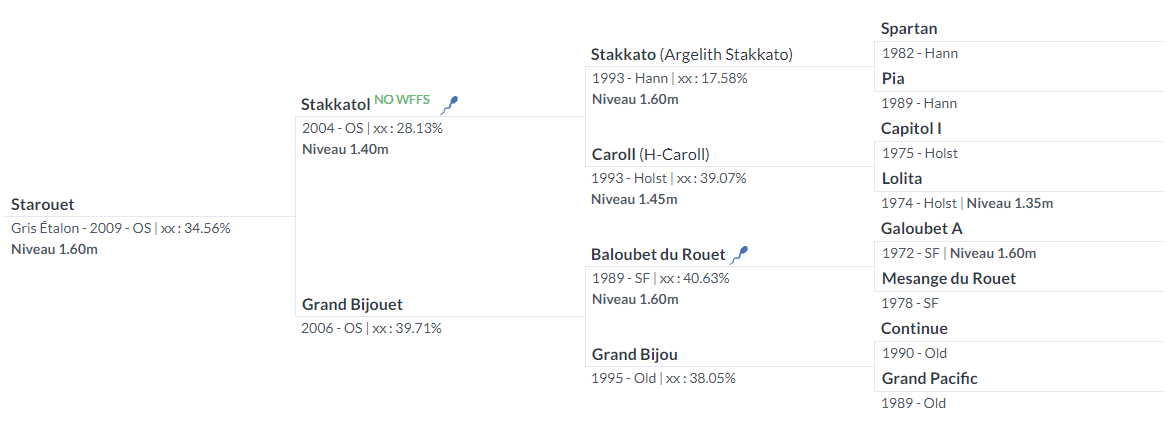
Task: Click the NO WFFS badge
Action: pos(402,99)
